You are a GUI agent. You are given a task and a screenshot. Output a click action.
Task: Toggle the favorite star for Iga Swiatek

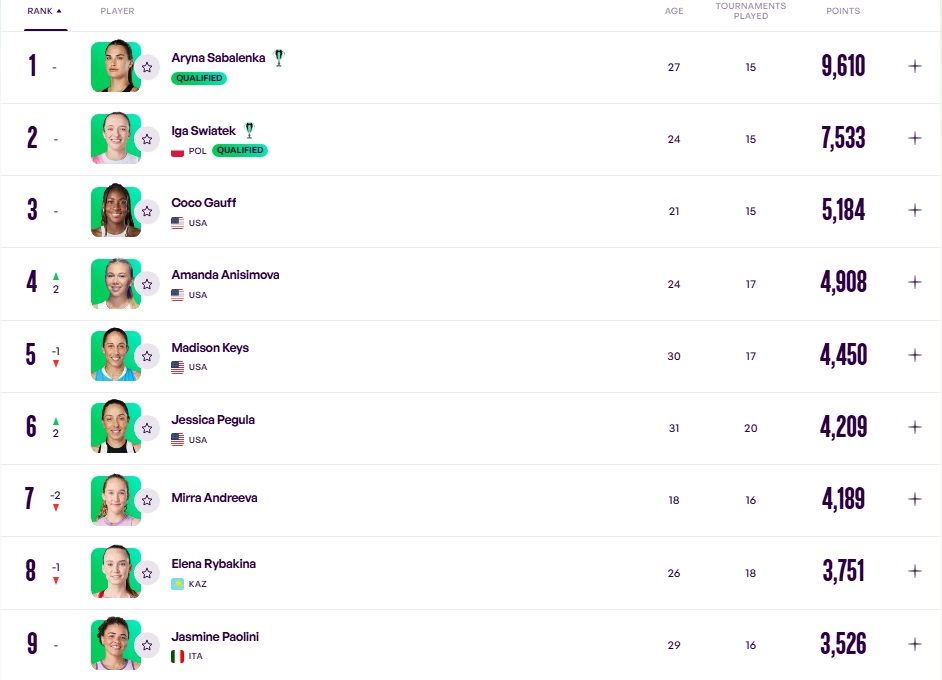click(147, 139)
